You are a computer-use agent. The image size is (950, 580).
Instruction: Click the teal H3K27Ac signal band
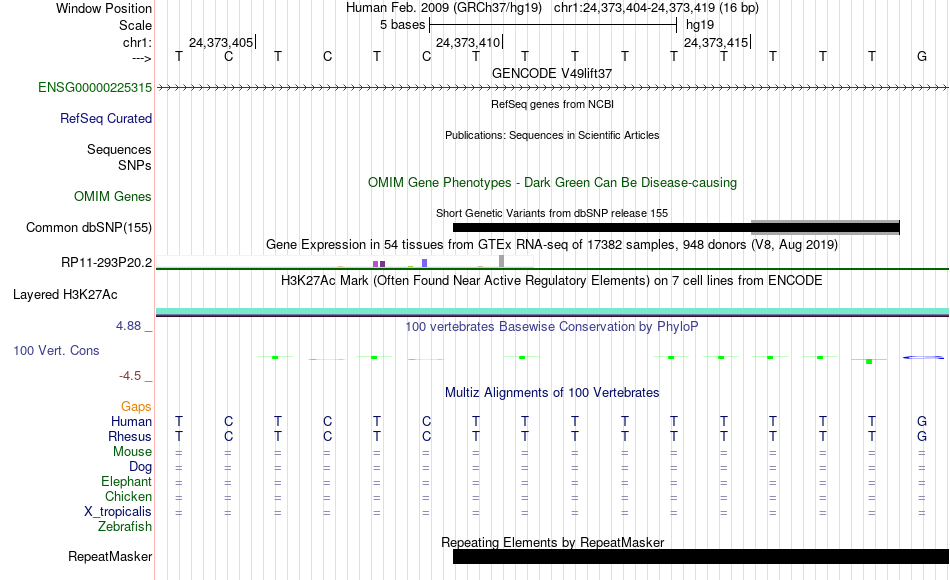pos(553,312)
